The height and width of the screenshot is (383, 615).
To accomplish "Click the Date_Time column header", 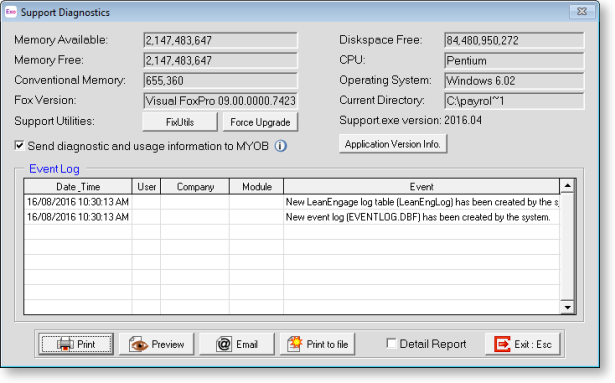I will [78, 186].
